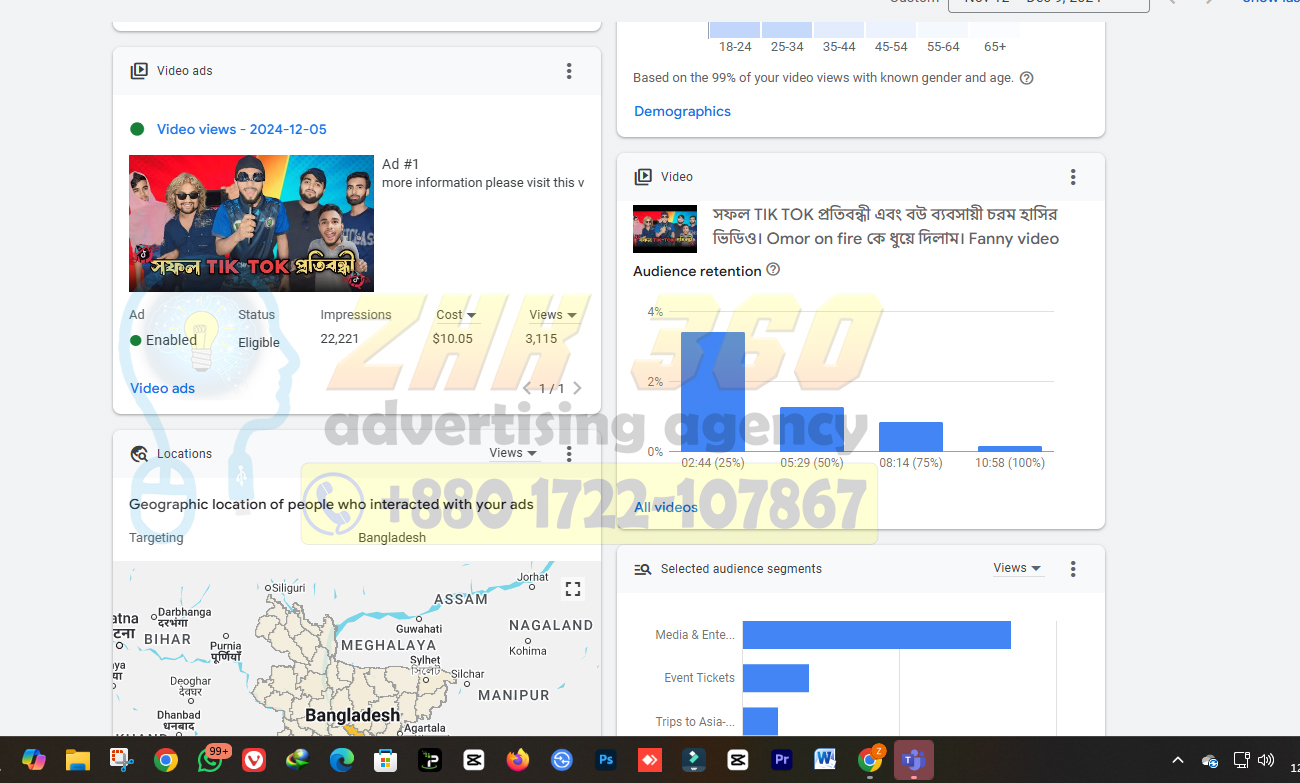
Task: Click the Enabled ad status
Action: [164, 340]
